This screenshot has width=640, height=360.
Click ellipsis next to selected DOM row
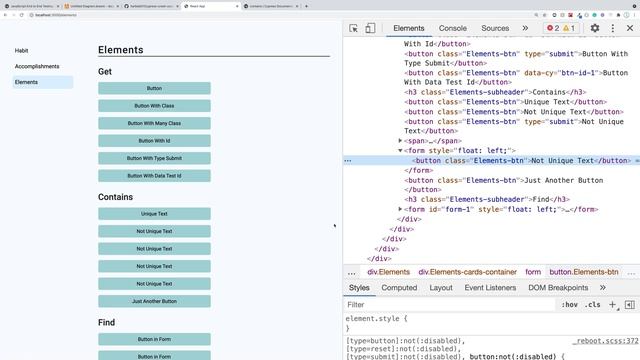(348, 161)
